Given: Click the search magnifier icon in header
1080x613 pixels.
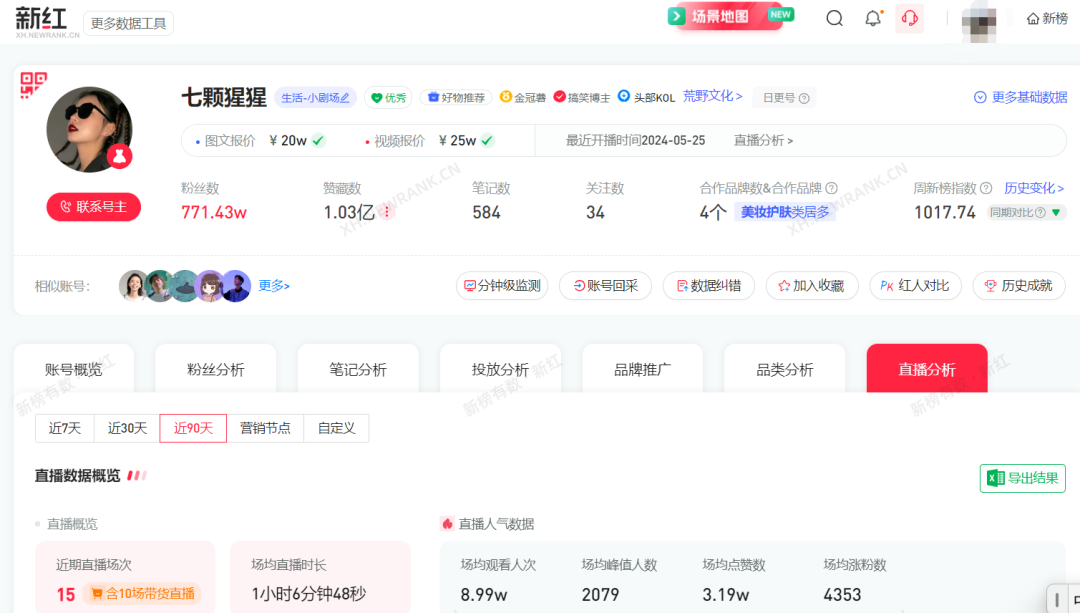Looking at the screenshot, I should pyautogui.click(x=834, y=18).
